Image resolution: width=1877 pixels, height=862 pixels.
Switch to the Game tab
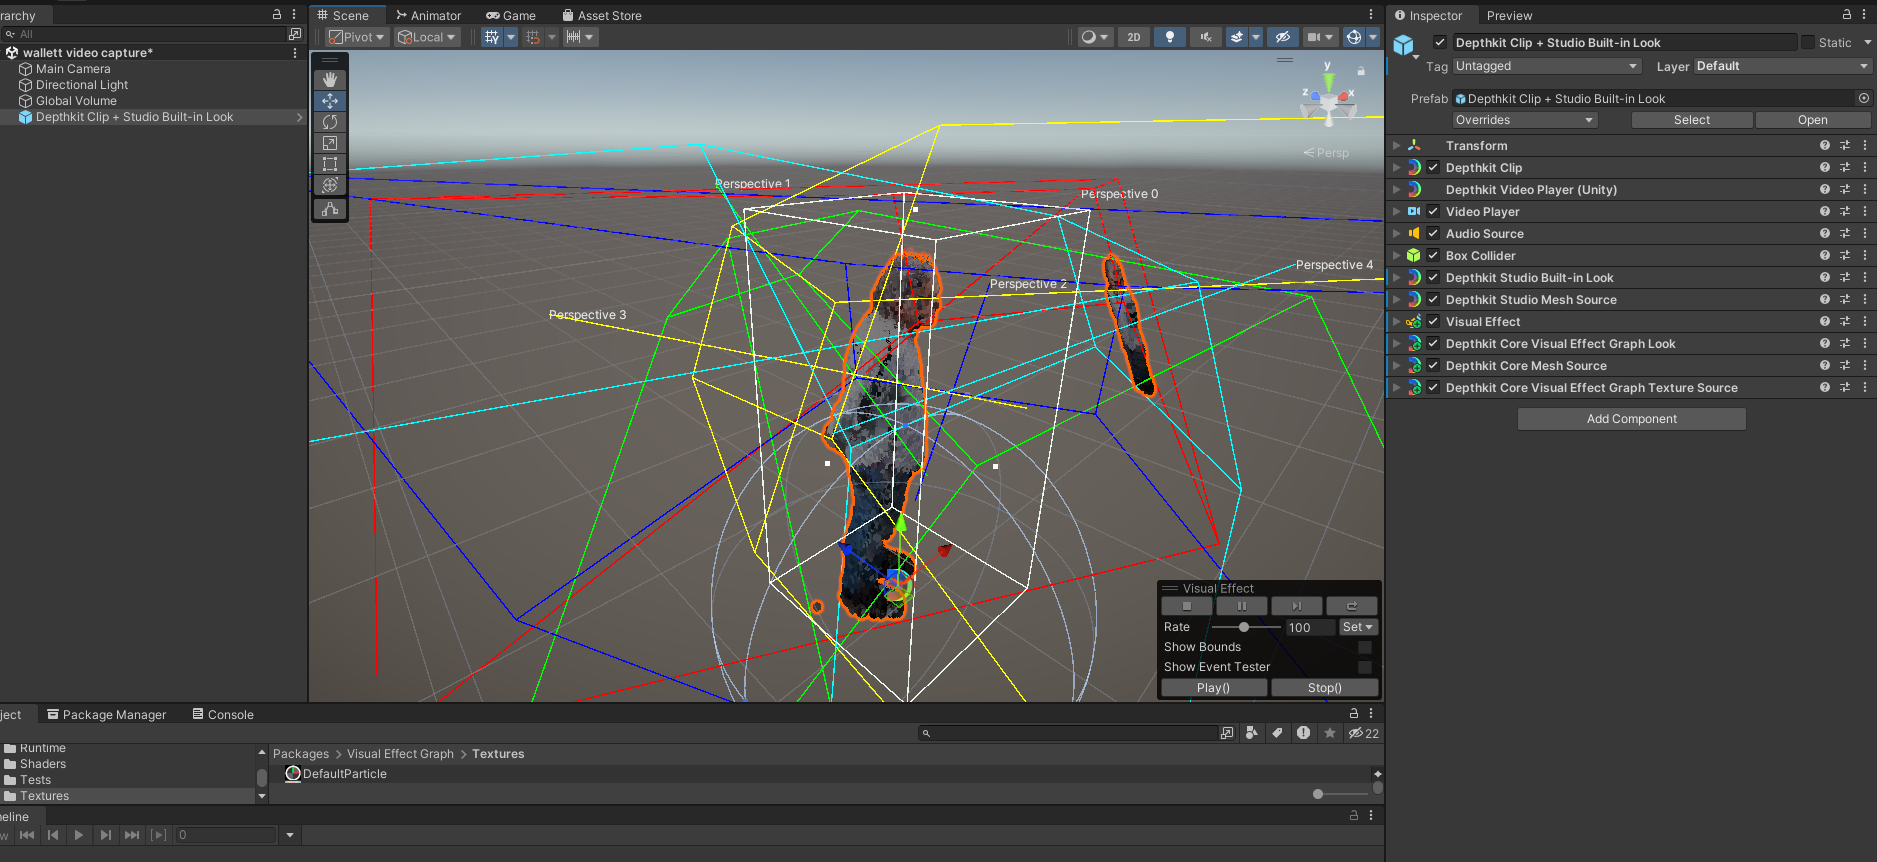coord(511,15)
